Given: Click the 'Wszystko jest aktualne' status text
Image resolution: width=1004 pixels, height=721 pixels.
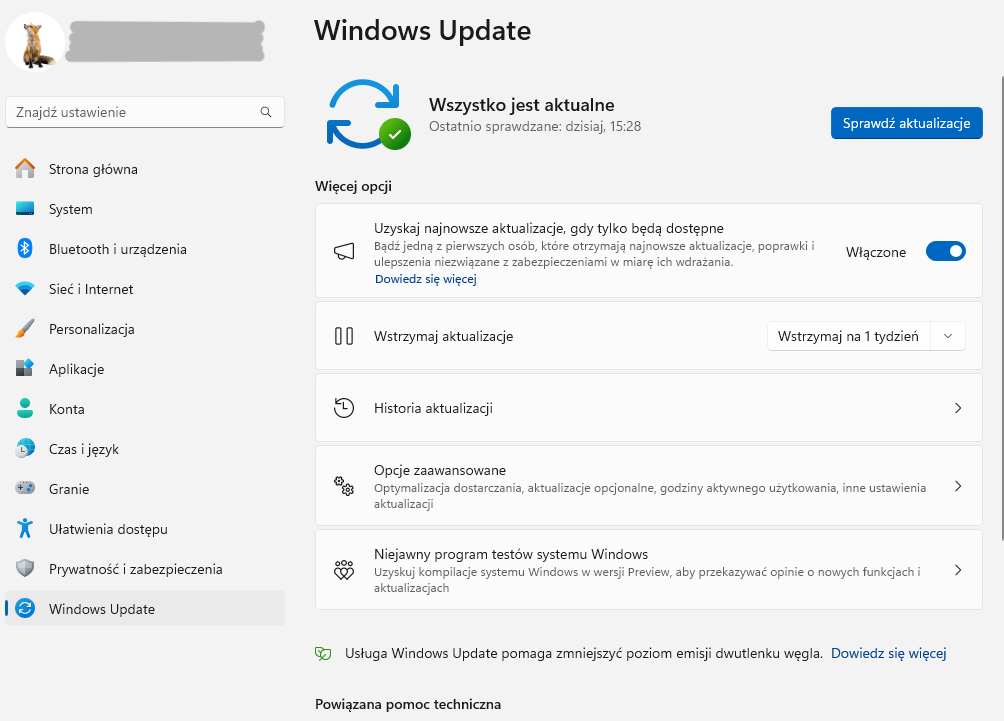Looking at the screenshot, I should point(522,104).
